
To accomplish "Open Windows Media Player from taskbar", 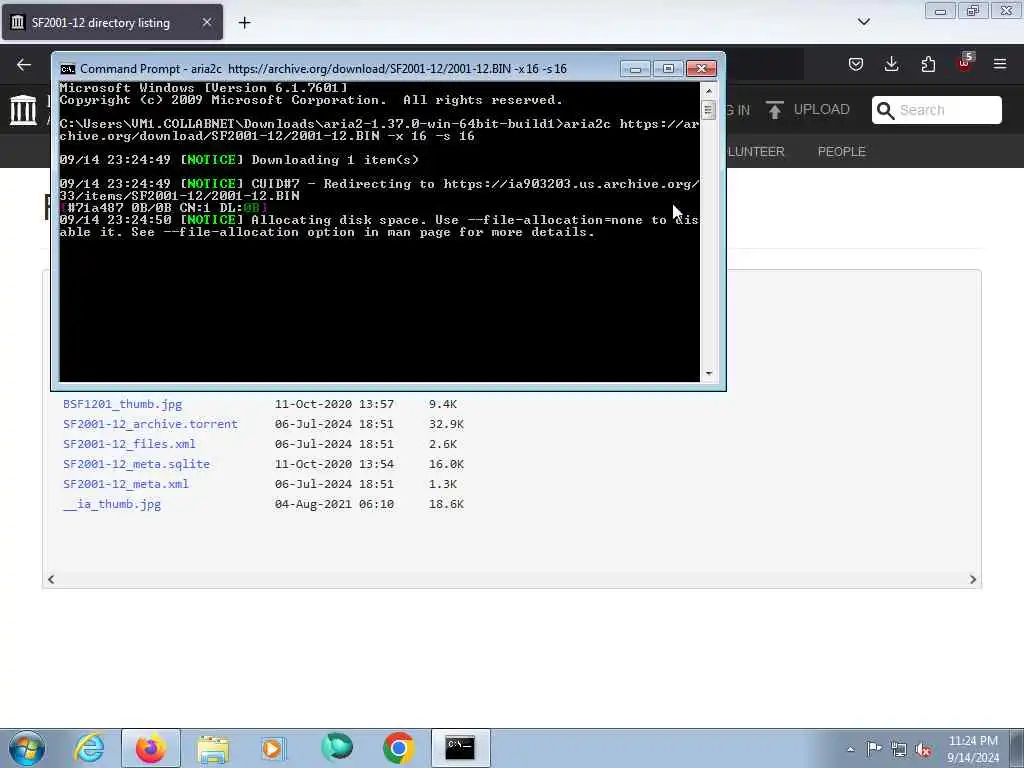I will (x=273, y=748).
